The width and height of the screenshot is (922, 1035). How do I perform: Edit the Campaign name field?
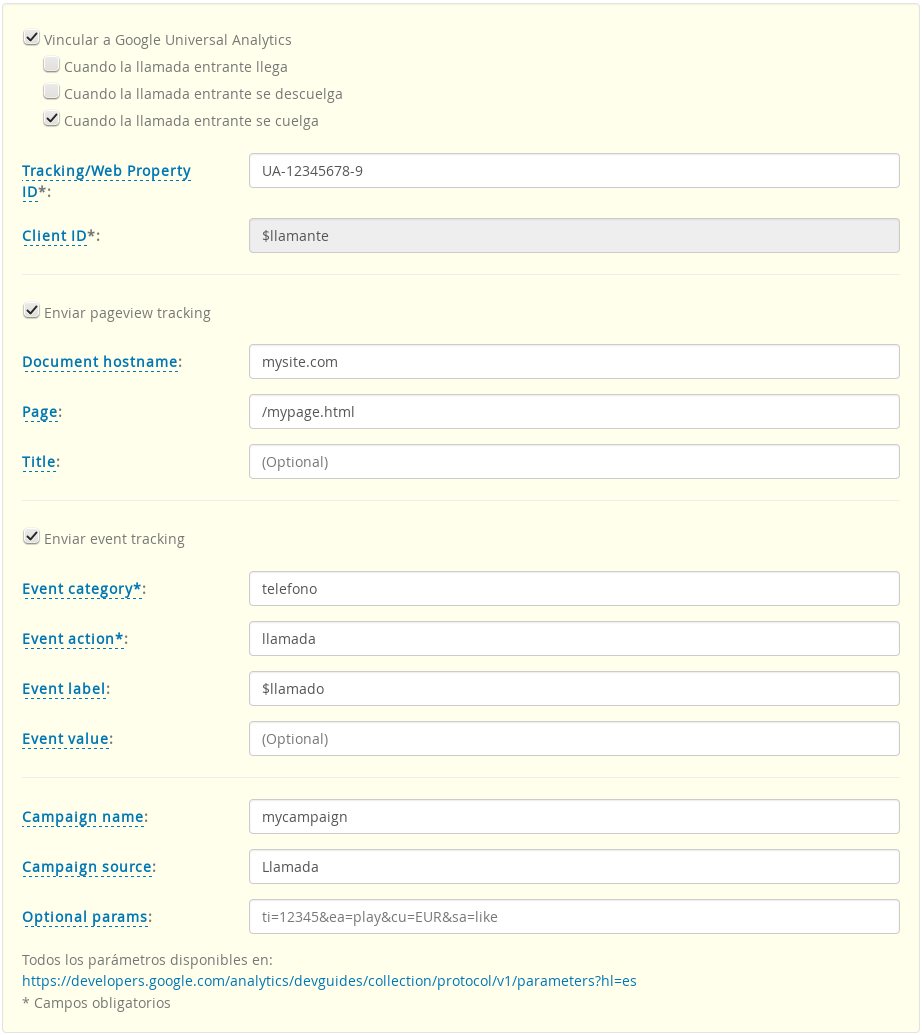574,817
